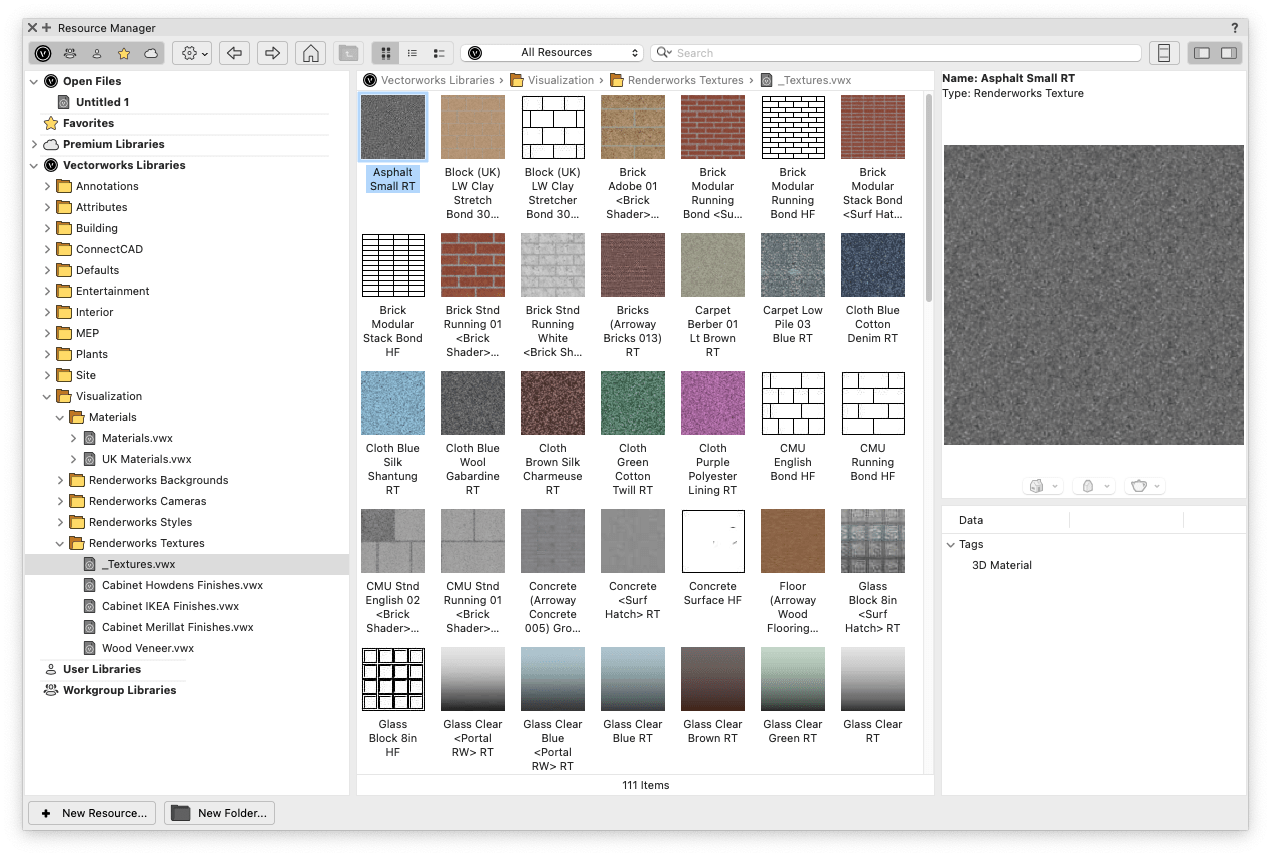Screen dimensions: 1271x857
Task: Click the large asphalt texture preview
Action: click(1094, 295)
